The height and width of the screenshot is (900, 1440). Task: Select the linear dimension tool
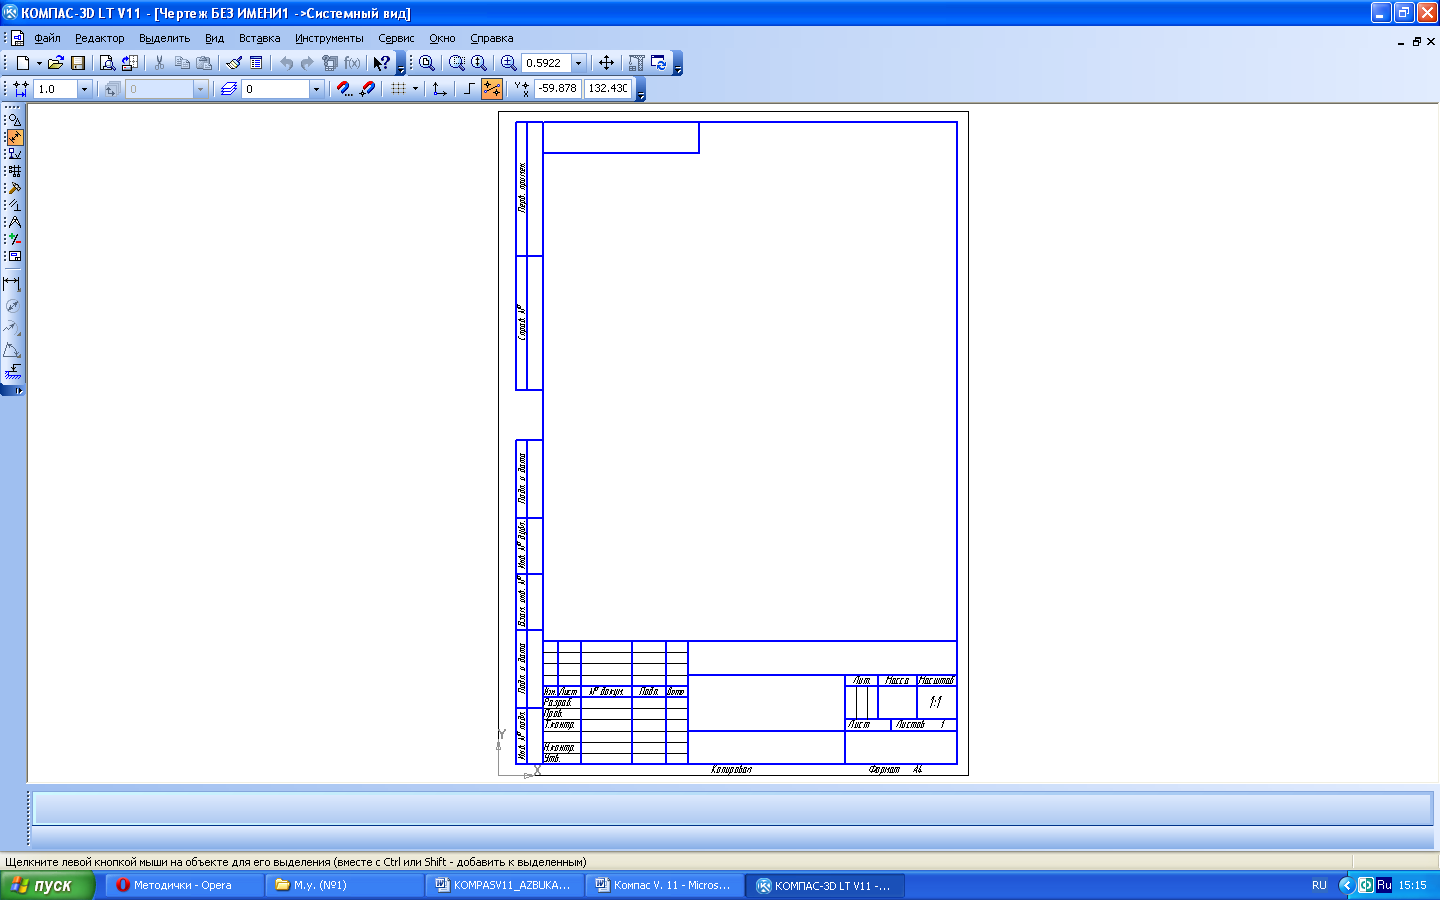(x=12, y=284)
